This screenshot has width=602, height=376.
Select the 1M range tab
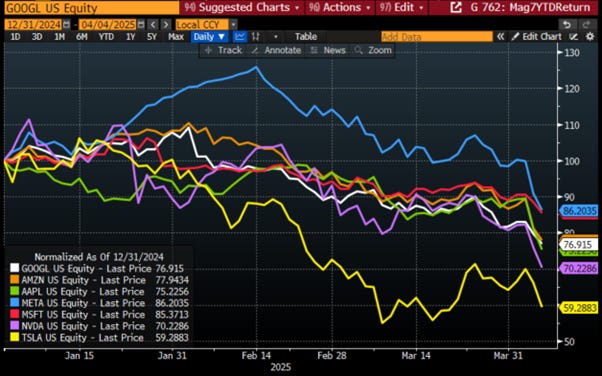[x=59, y=37]
